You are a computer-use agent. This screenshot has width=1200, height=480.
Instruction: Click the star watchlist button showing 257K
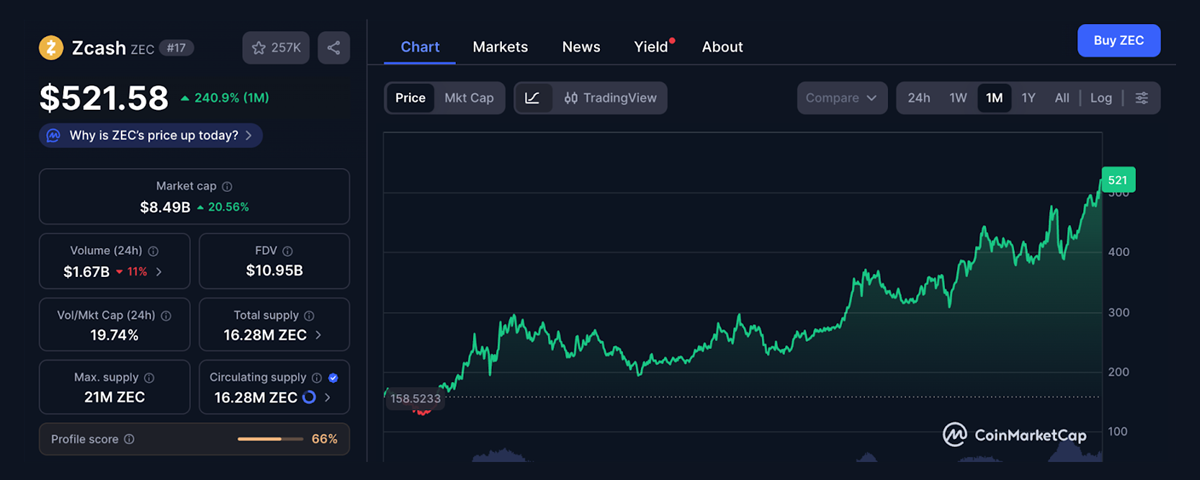coord(275,48)
